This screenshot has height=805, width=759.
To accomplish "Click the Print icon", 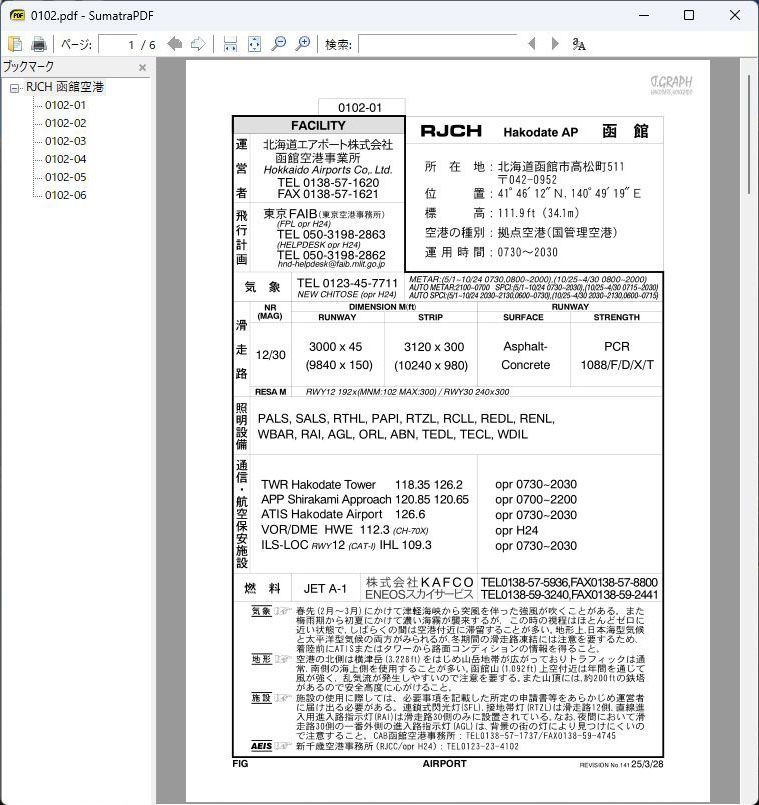I will pos(39,44).
